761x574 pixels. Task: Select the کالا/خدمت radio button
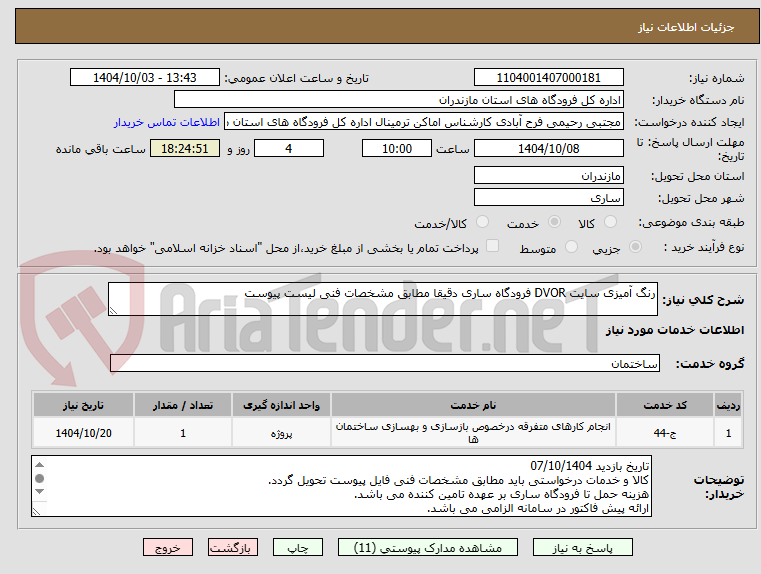(482, 222)
